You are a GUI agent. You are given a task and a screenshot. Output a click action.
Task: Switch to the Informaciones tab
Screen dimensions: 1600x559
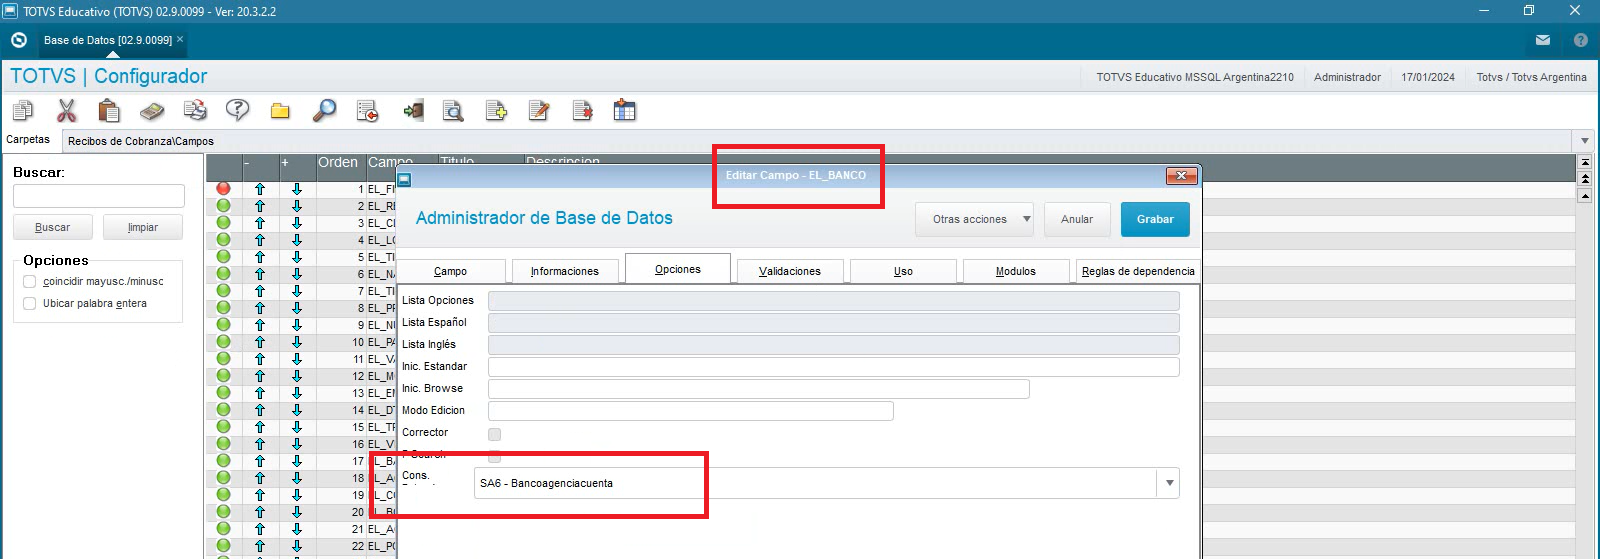pyautogui.click(x=564, y=271)
